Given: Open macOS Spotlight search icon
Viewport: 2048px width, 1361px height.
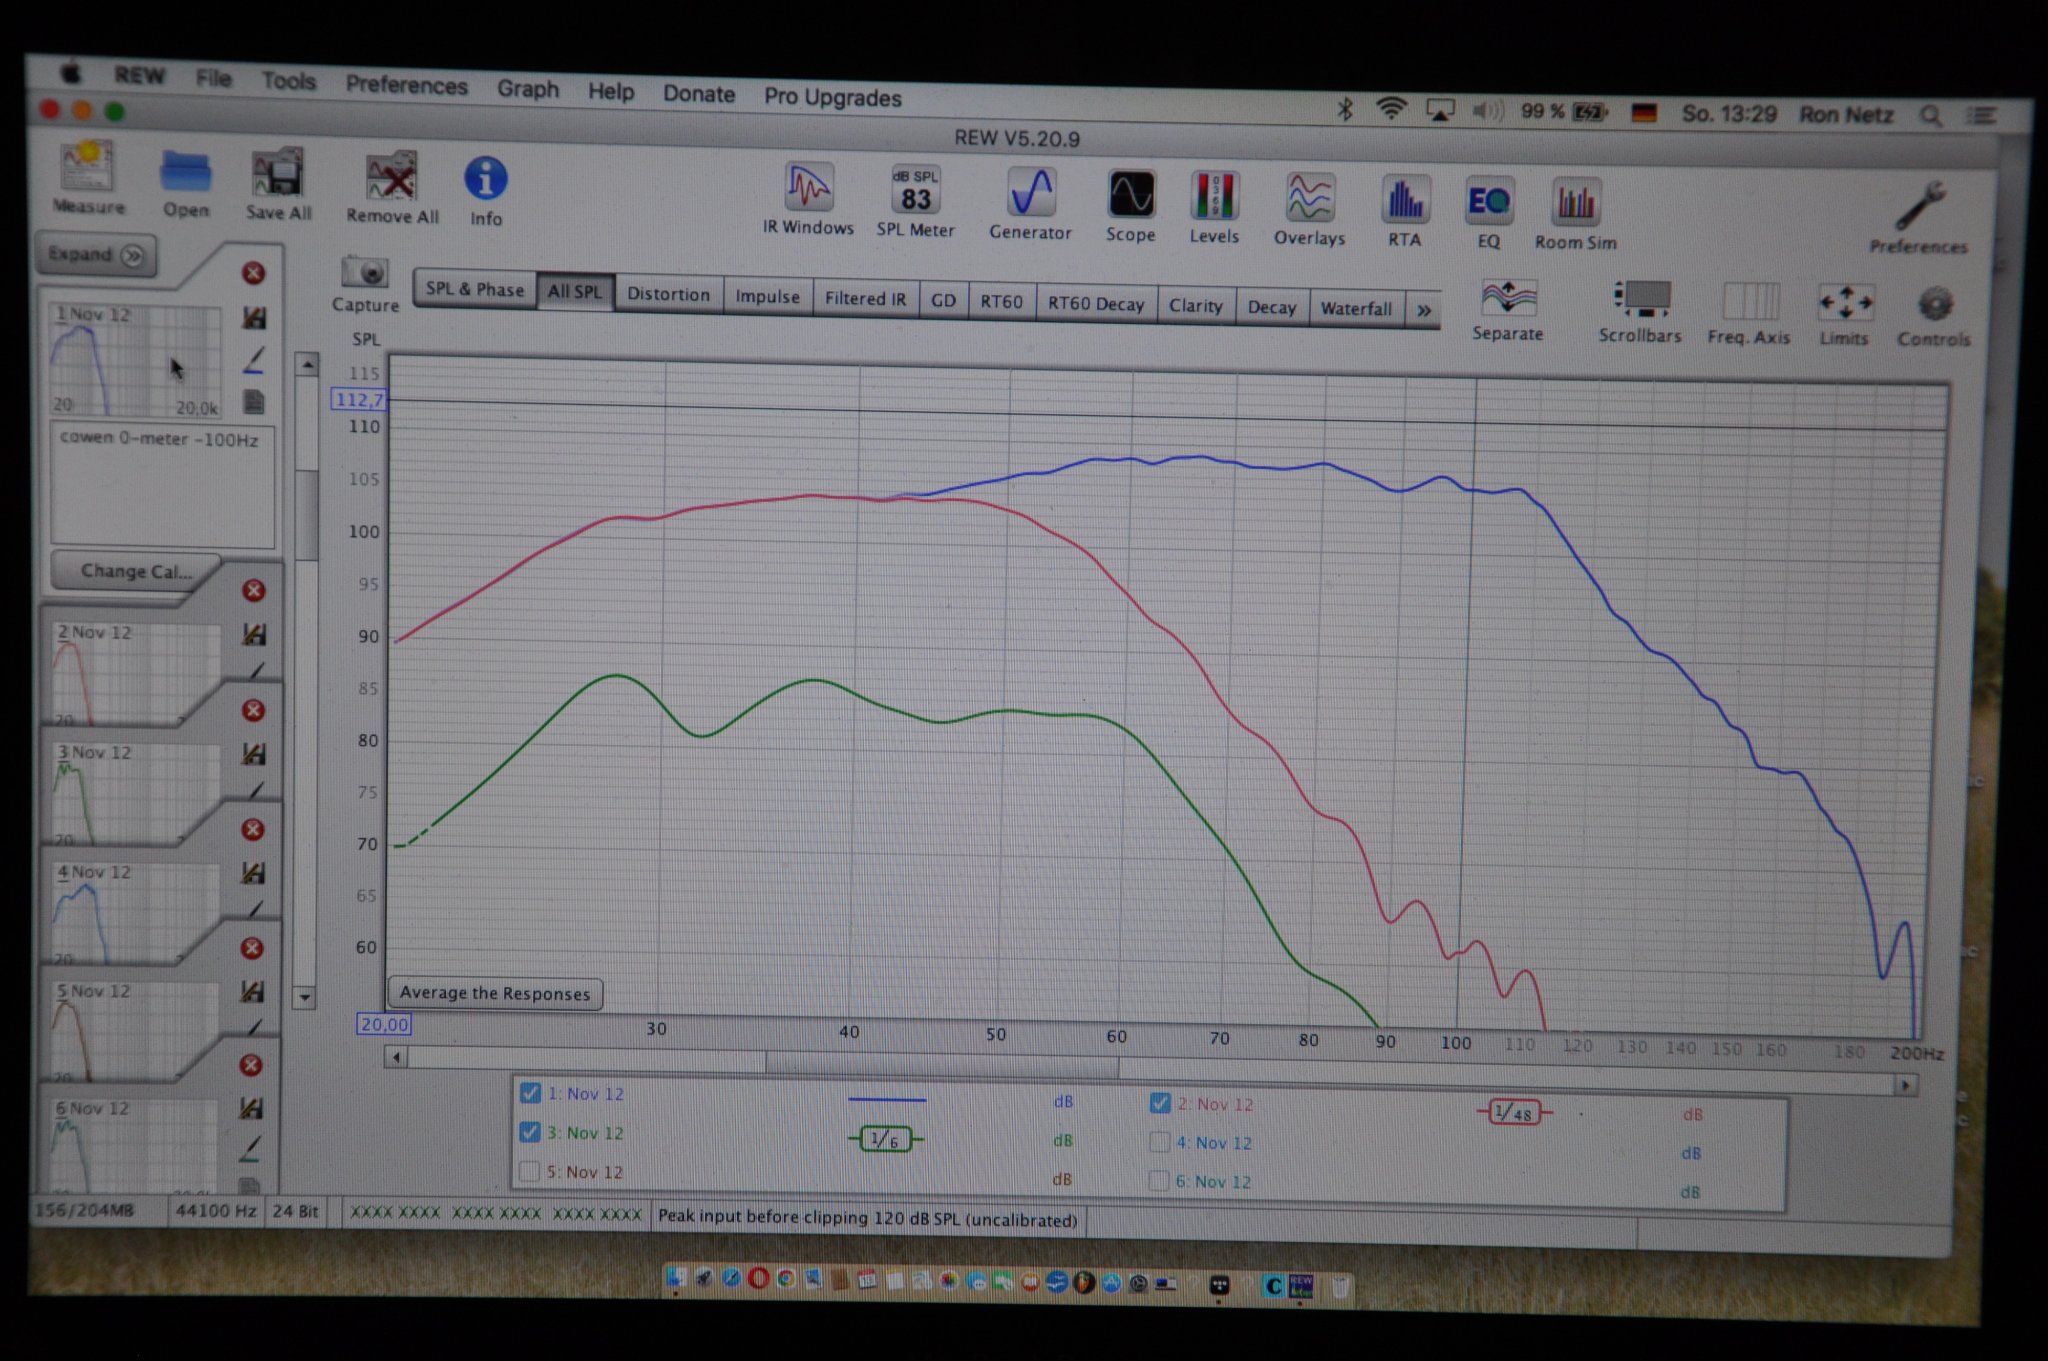Looking at the screenshot, I should click(1932, 116).
